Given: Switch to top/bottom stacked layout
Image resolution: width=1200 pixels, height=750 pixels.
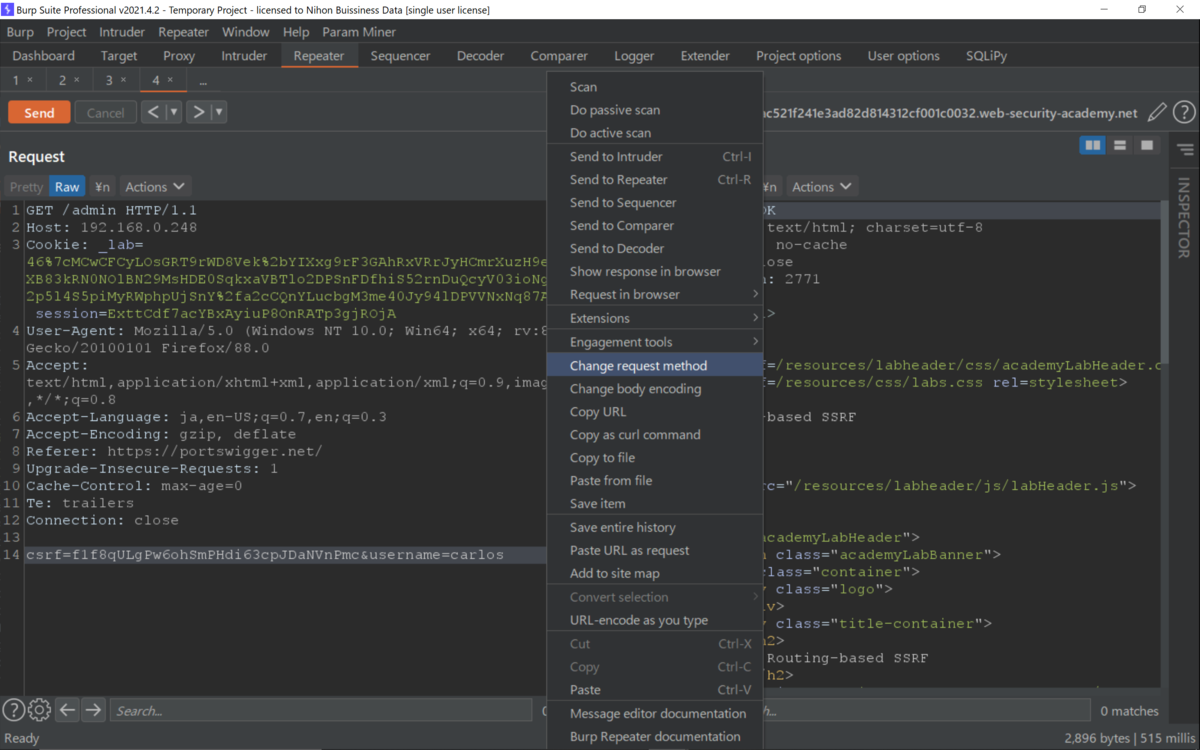Looking at the screenshot, I should (1120, 146).
